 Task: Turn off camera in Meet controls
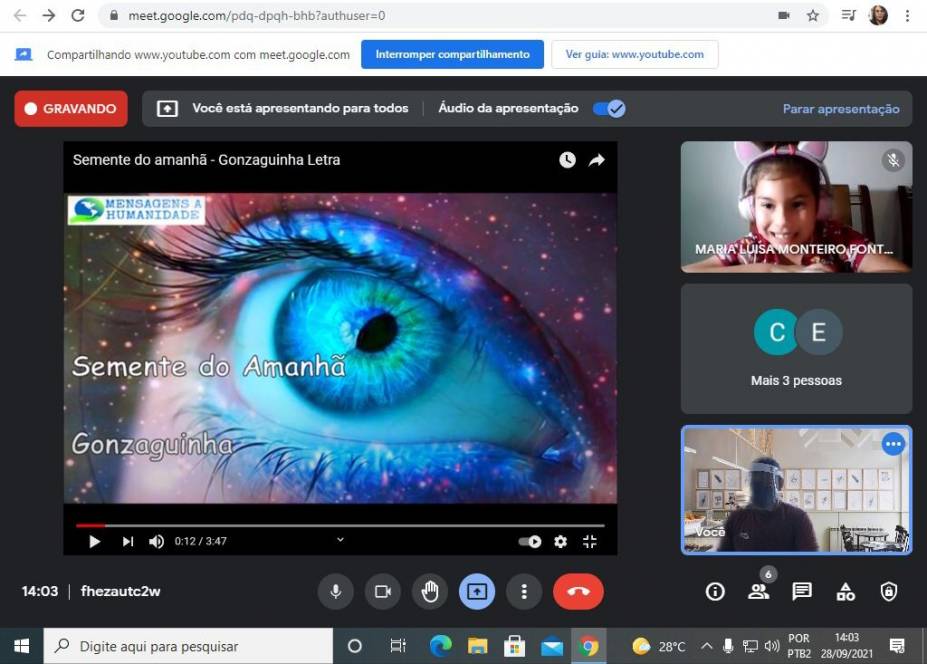(382, 591)
